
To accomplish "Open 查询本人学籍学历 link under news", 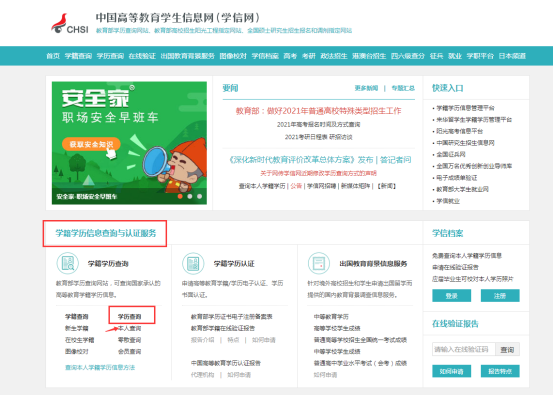I will pos(262,186).
